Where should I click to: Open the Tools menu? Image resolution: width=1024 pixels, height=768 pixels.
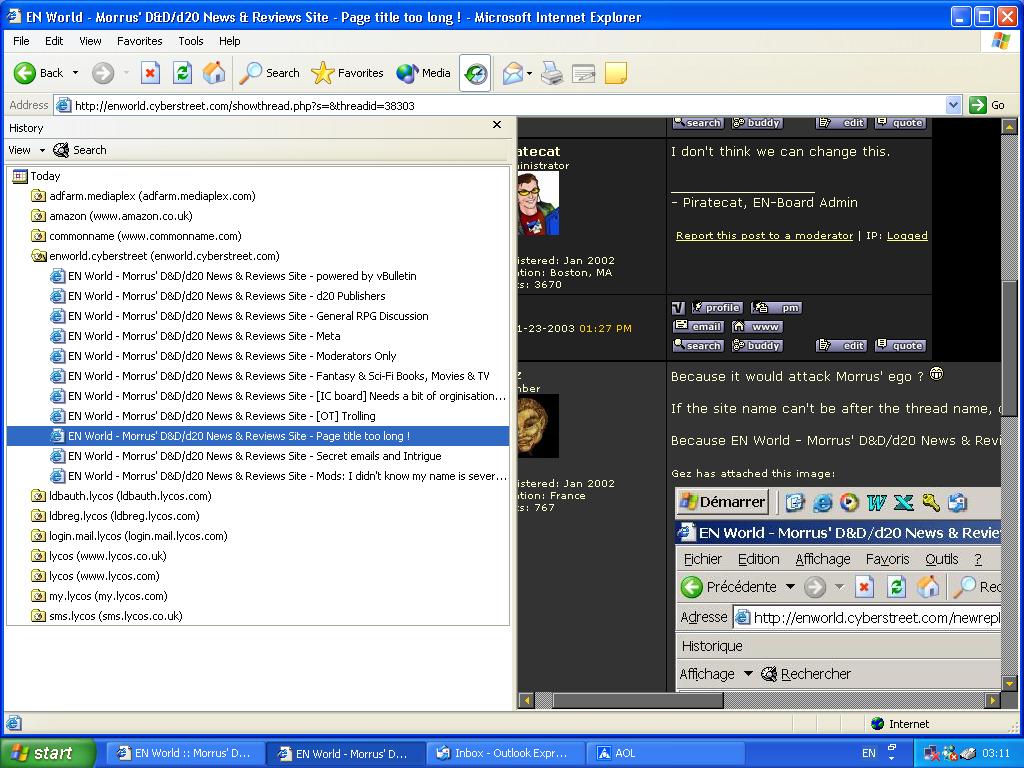(x=191, y=41)
